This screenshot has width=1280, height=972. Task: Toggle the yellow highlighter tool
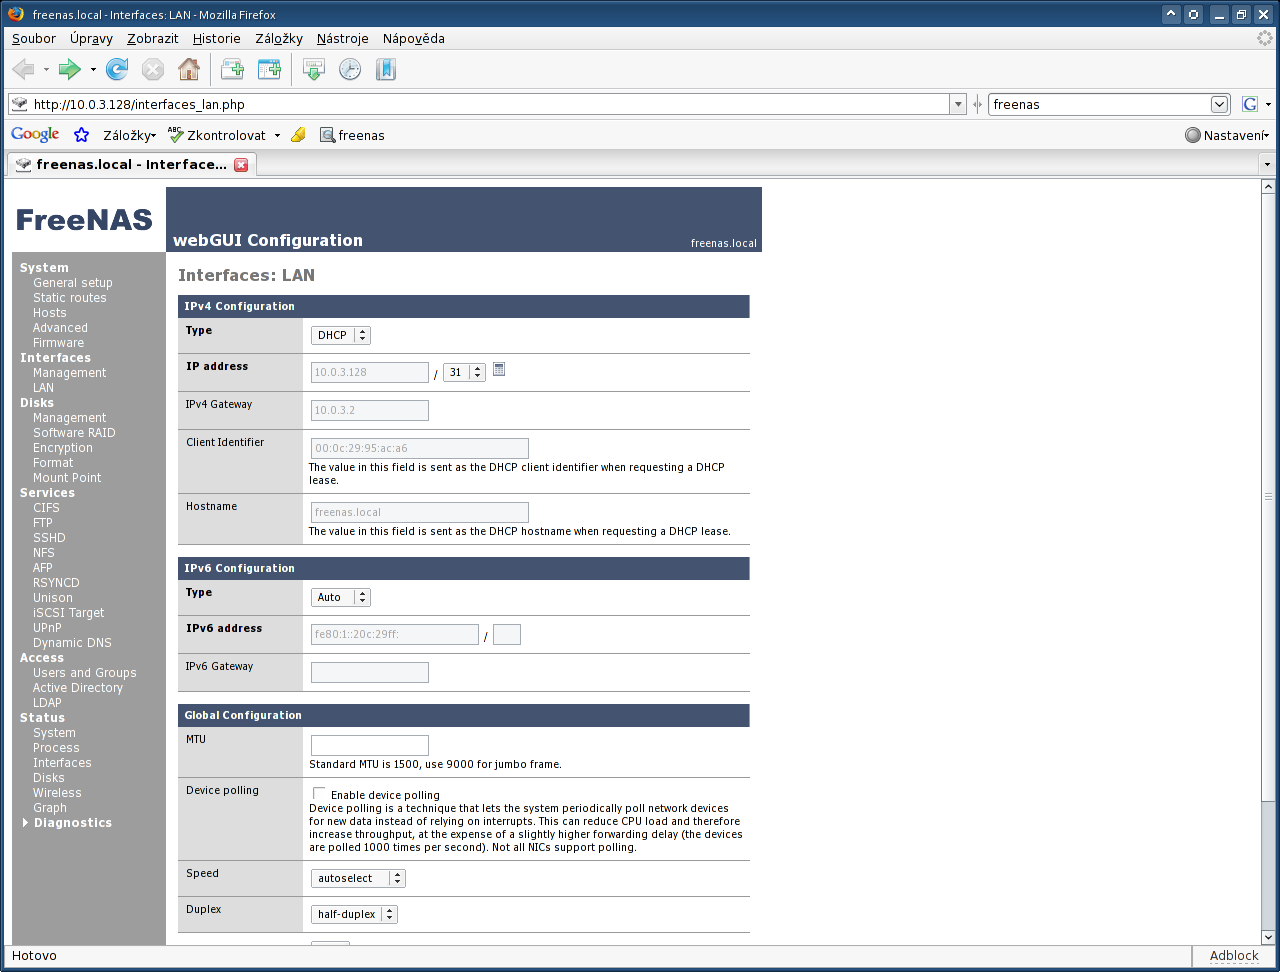(298, 135)
